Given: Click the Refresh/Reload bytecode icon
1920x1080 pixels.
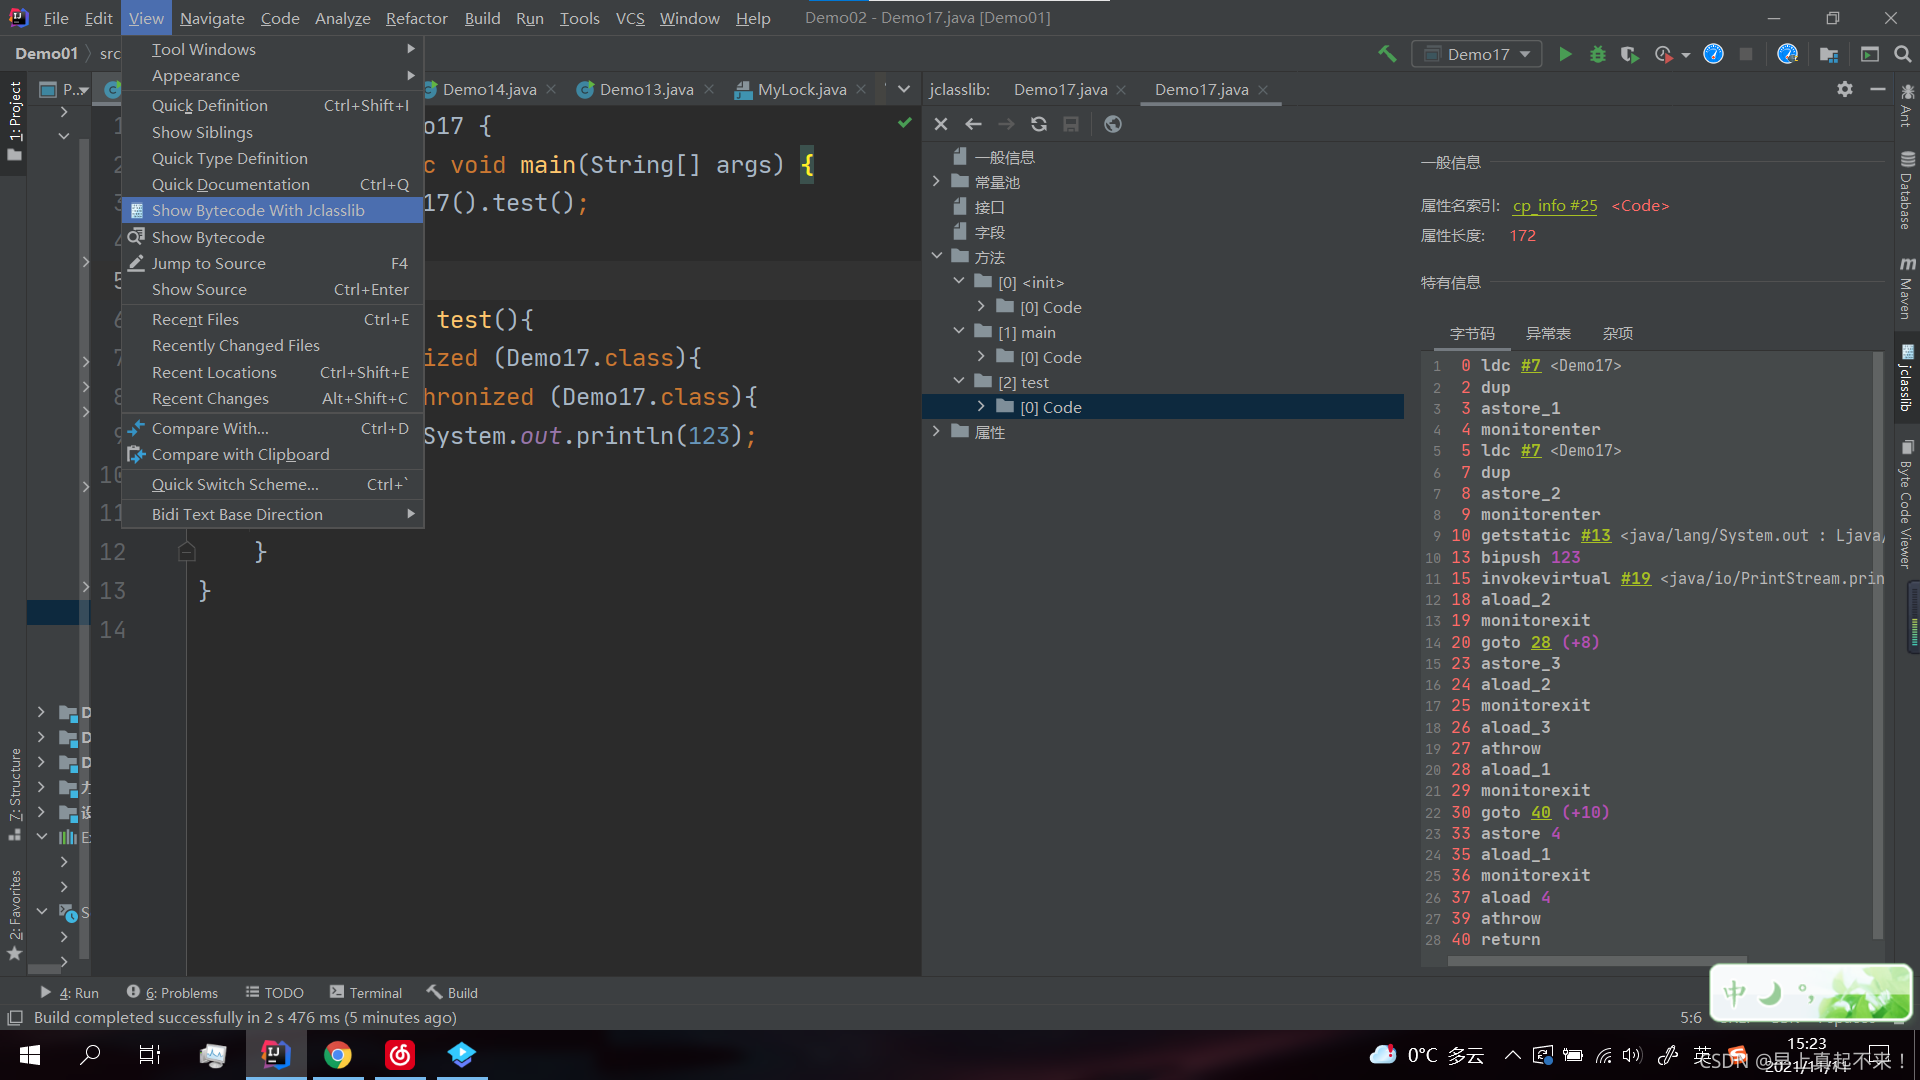Looking at the screenshot, I should click(x=1039, y=124).
